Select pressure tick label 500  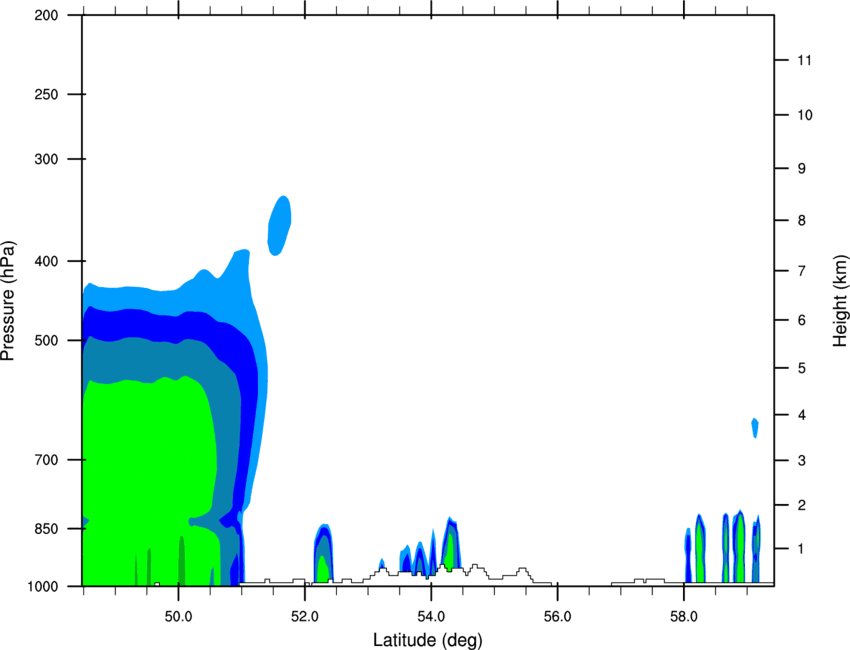(x=46, y=340)
